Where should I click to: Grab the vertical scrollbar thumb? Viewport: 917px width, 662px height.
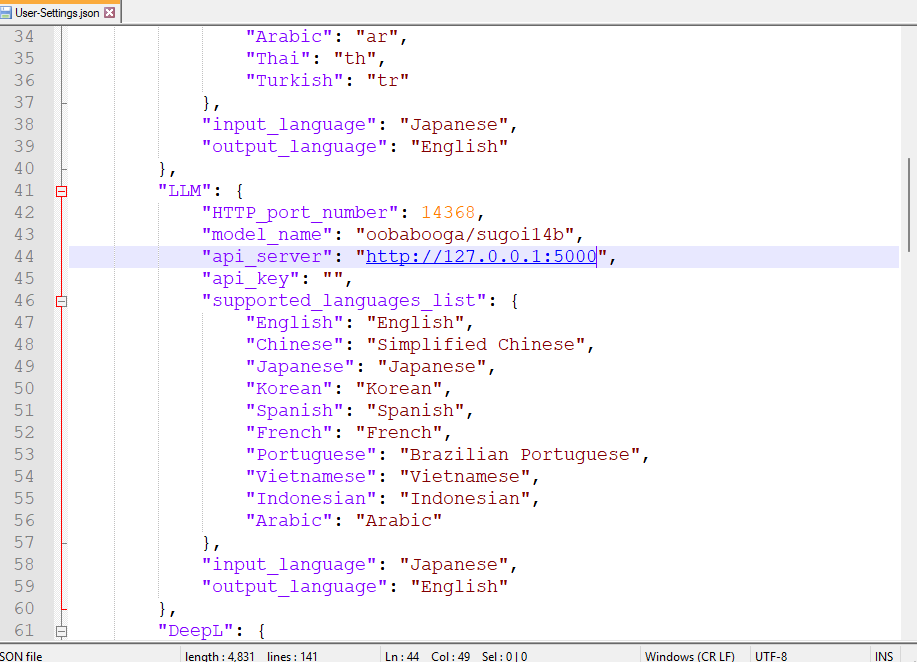(x=909, y=205)
